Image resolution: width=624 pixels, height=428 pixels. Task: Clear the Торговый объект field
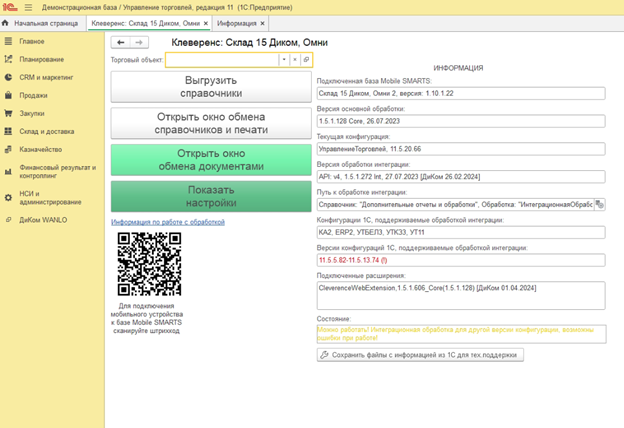pos(295,60)
